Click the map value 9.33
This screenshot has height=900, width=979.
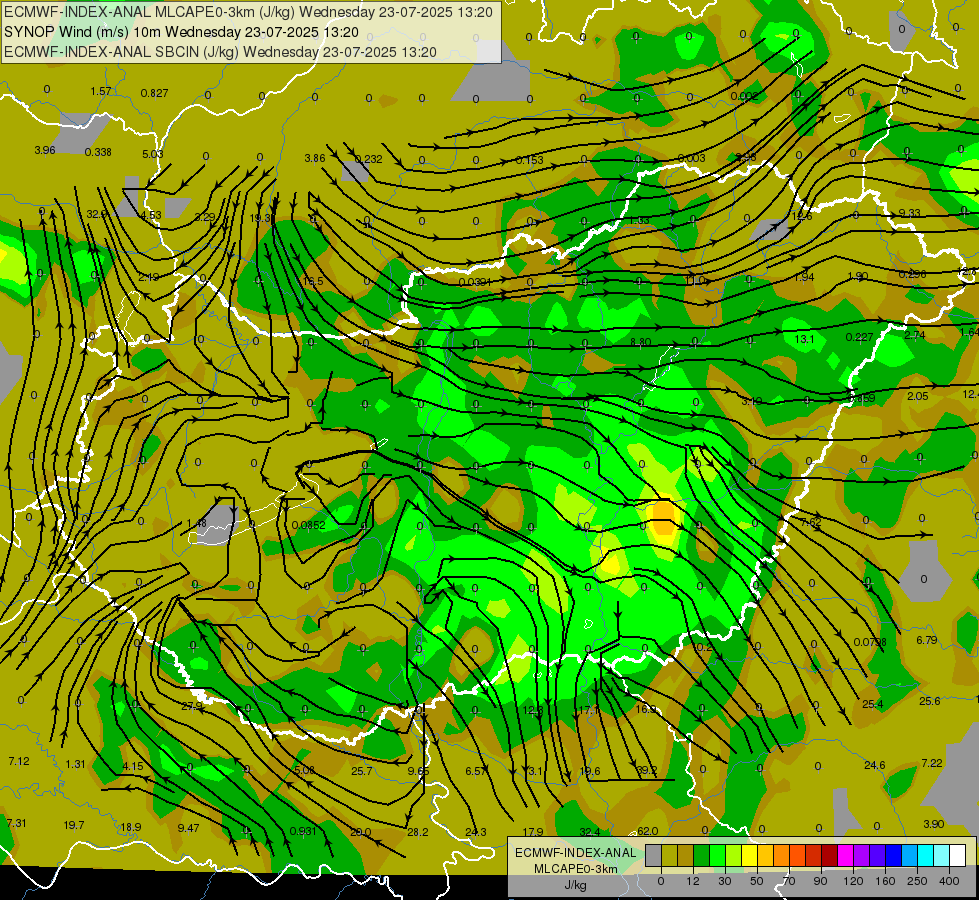click(x=909, y=213)
